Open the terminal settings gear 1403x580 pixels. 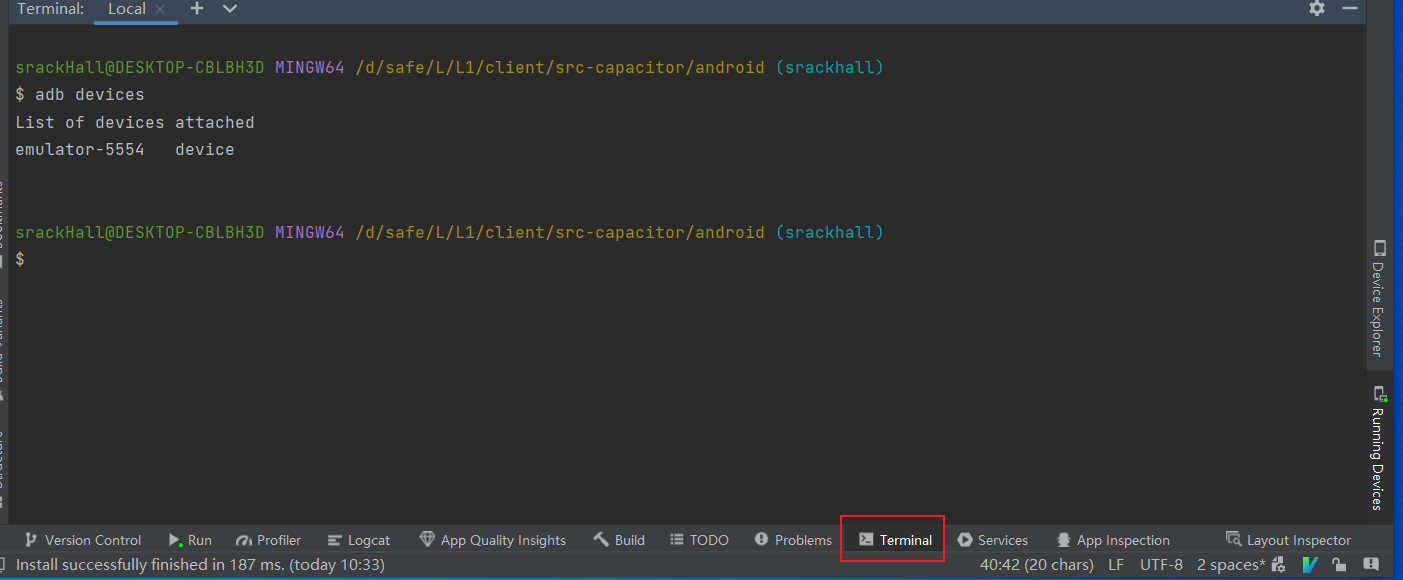pyautogui.click(x=1317, y=8)
